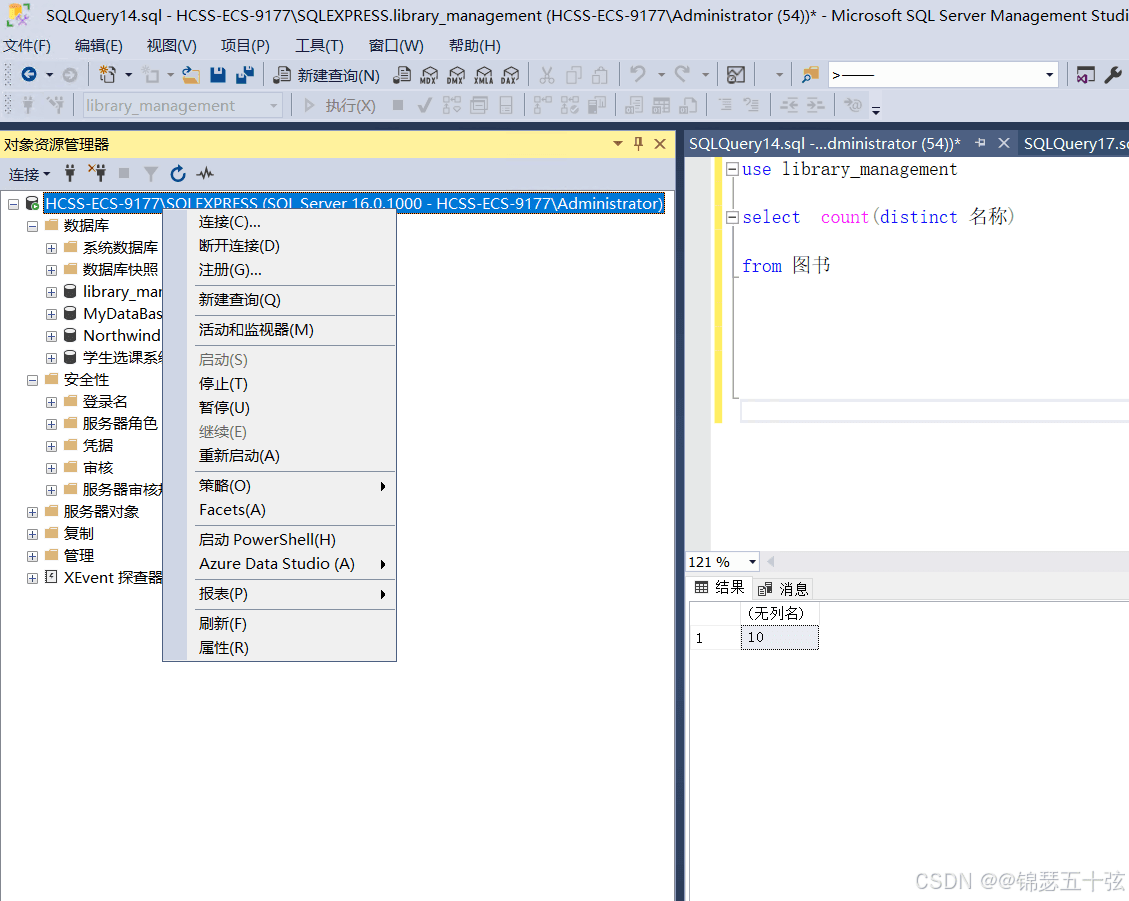Click the Parse checkmark icon
Image resolution: width=1129 pixels, height=901 pixels.
[425, 106]
